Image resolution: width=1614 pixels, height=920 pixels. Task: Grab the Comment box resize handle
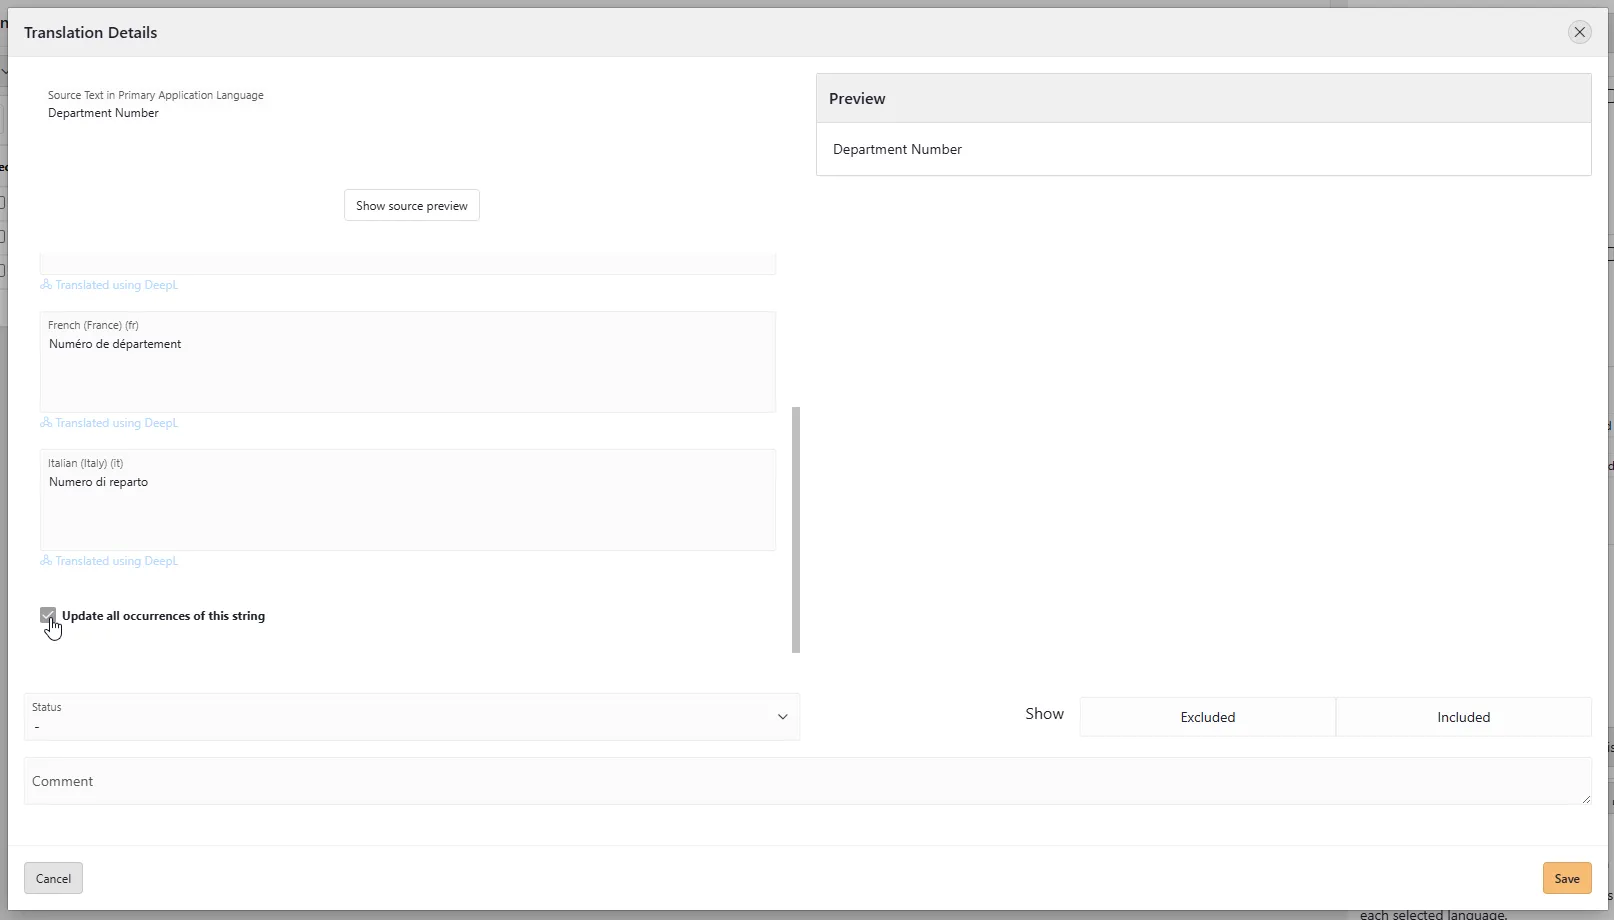pos(1585,798)
